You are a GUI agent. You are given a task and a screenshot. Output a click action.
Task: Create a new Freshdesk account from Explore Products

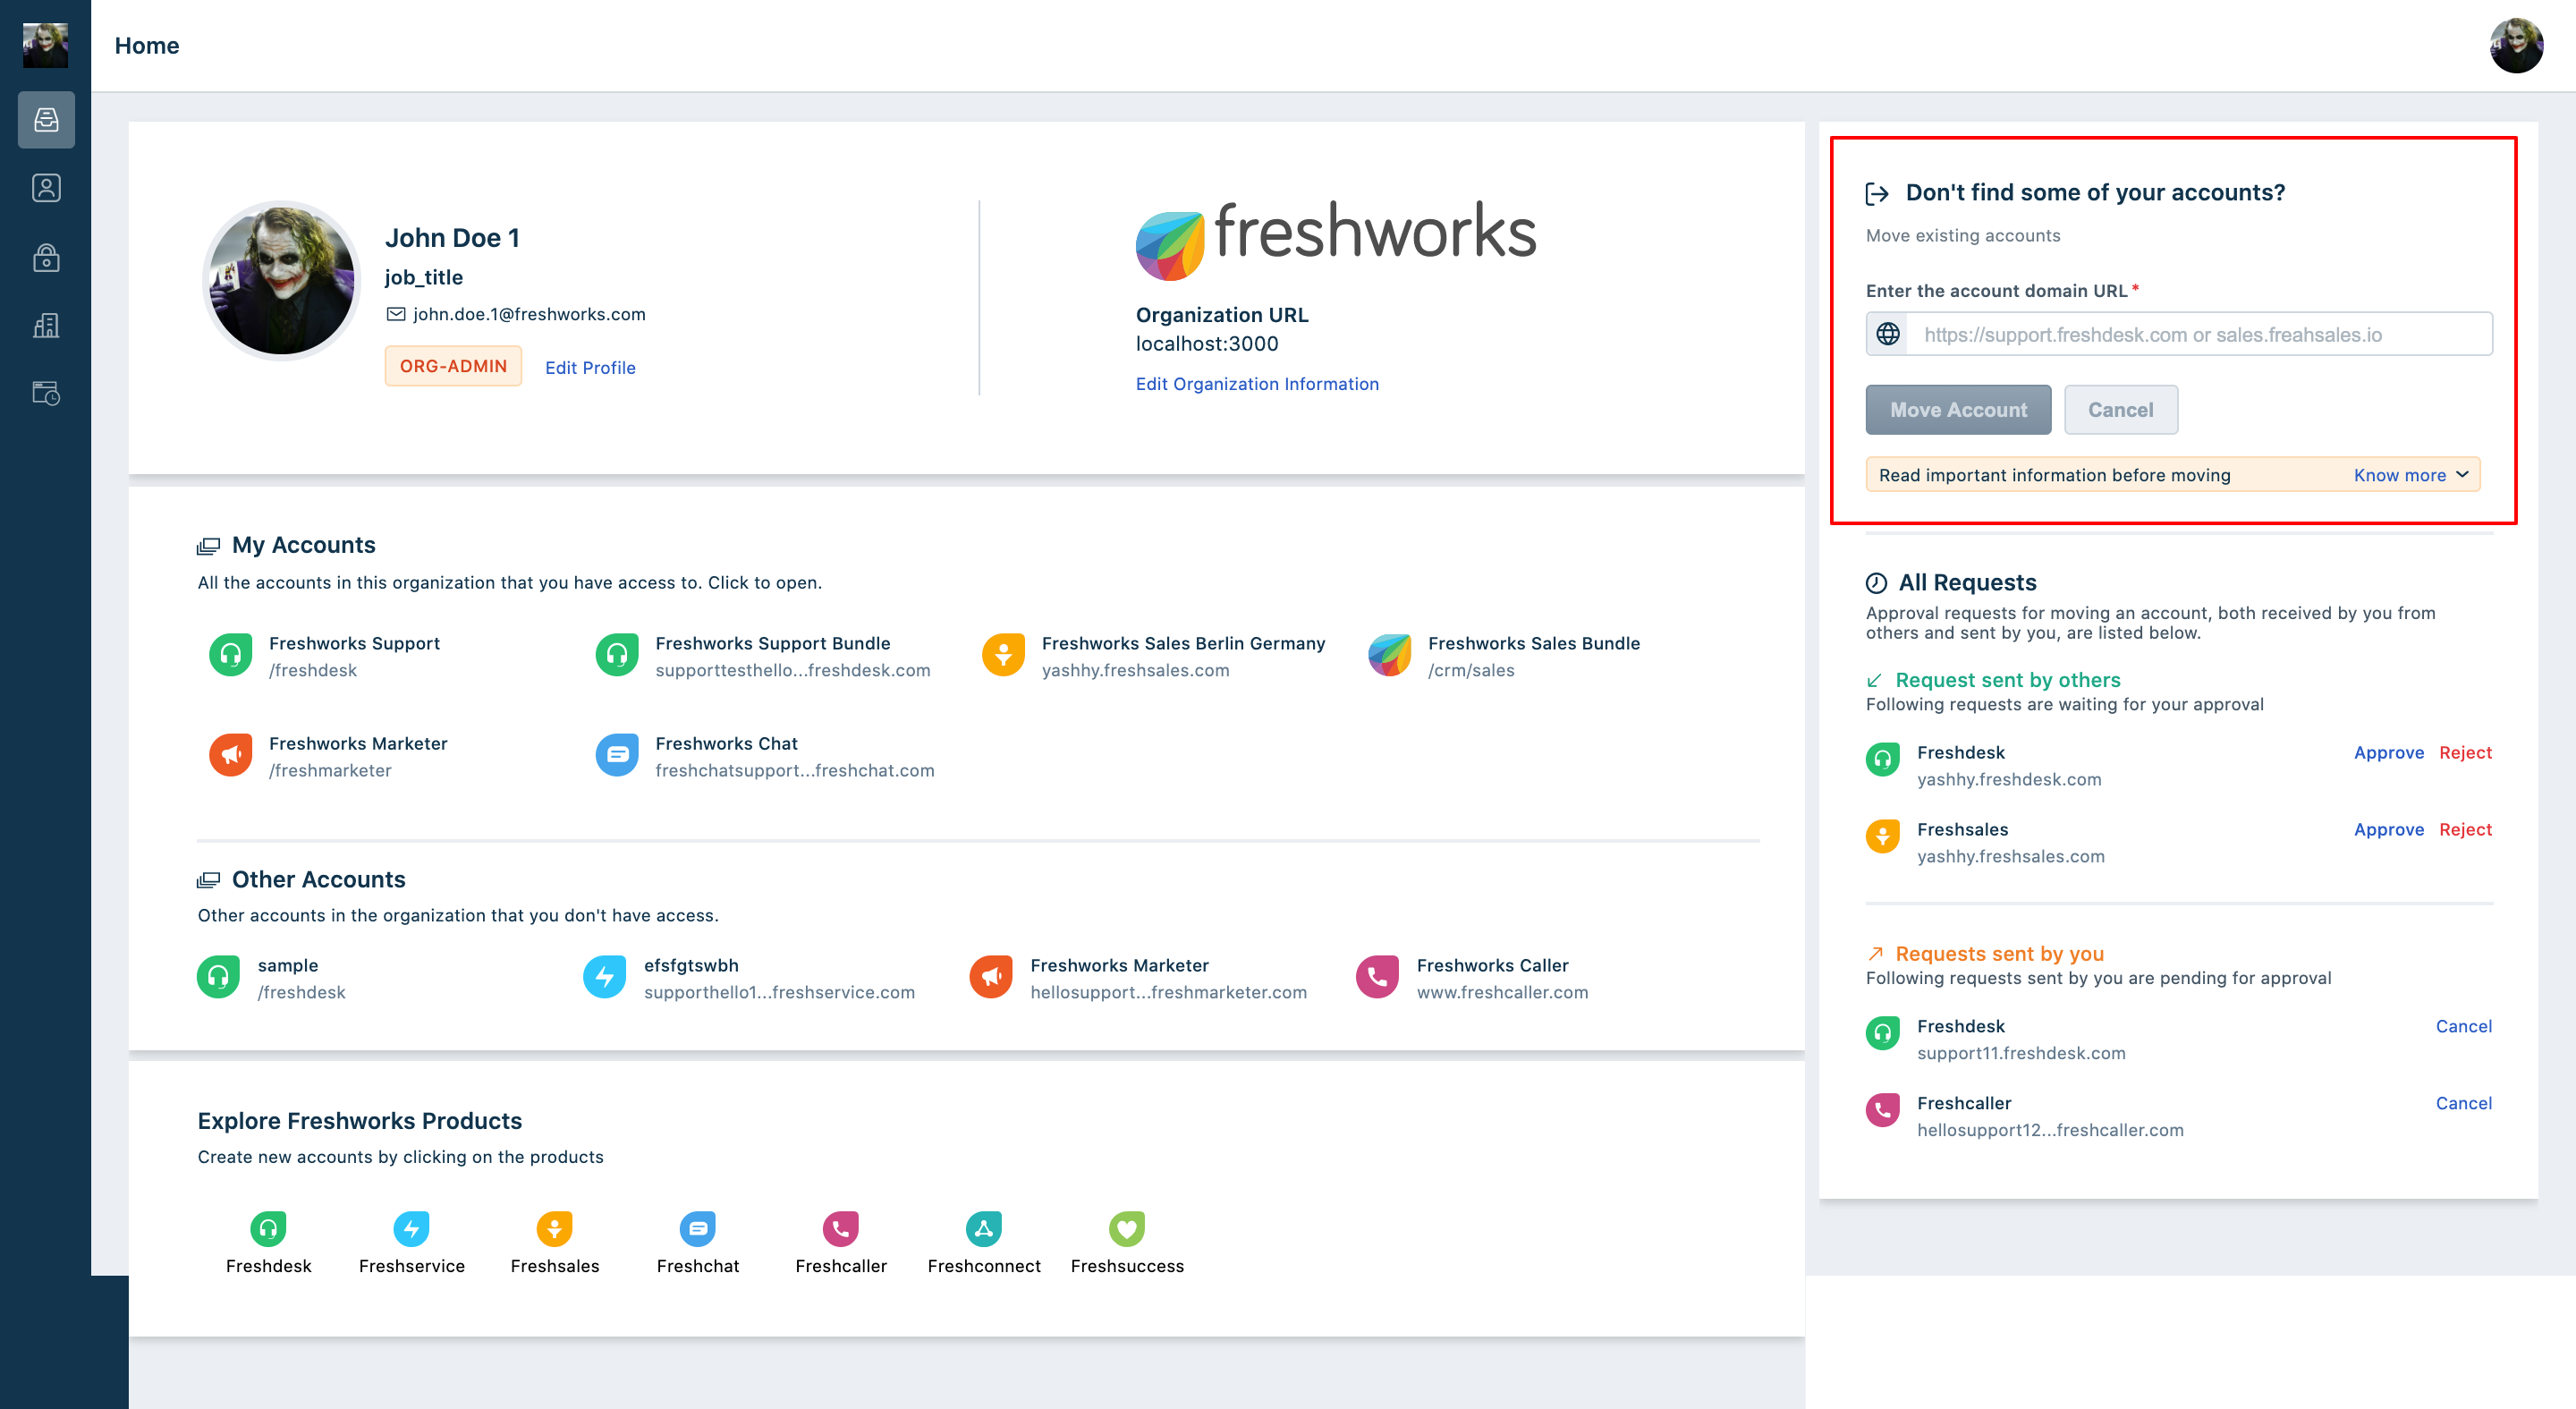click(268, 1228)
